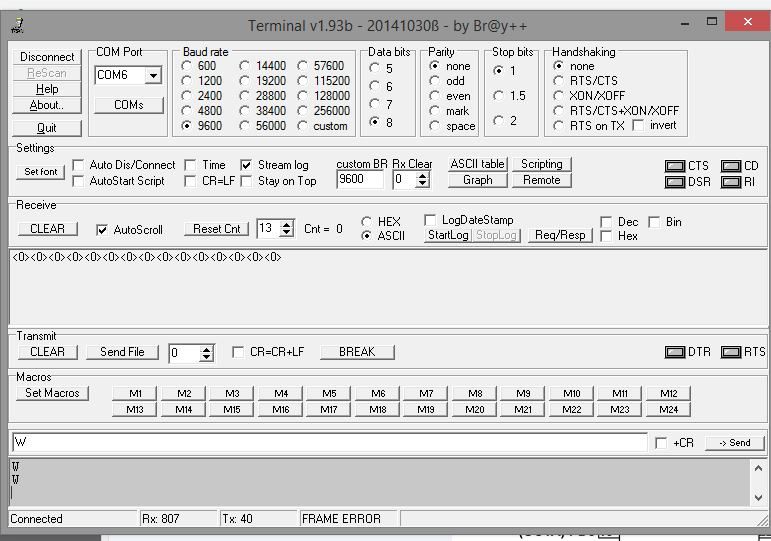The width and height of the screenshot is (771, 541).
Task: Toggle the AutoScroll checkbox
Action: (102, 230)
